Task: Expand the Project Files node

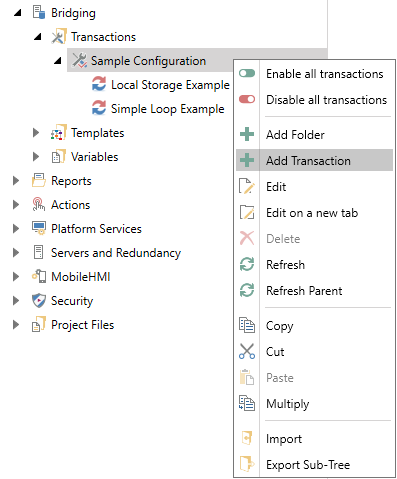Action: click(x=16, y=325)
